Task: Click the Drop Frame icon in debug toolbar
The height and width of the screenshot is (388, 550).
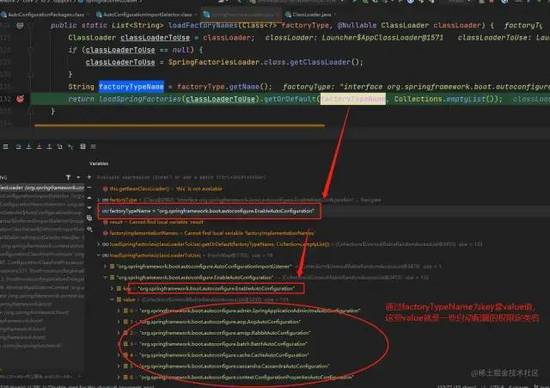Action: [60, 147]
